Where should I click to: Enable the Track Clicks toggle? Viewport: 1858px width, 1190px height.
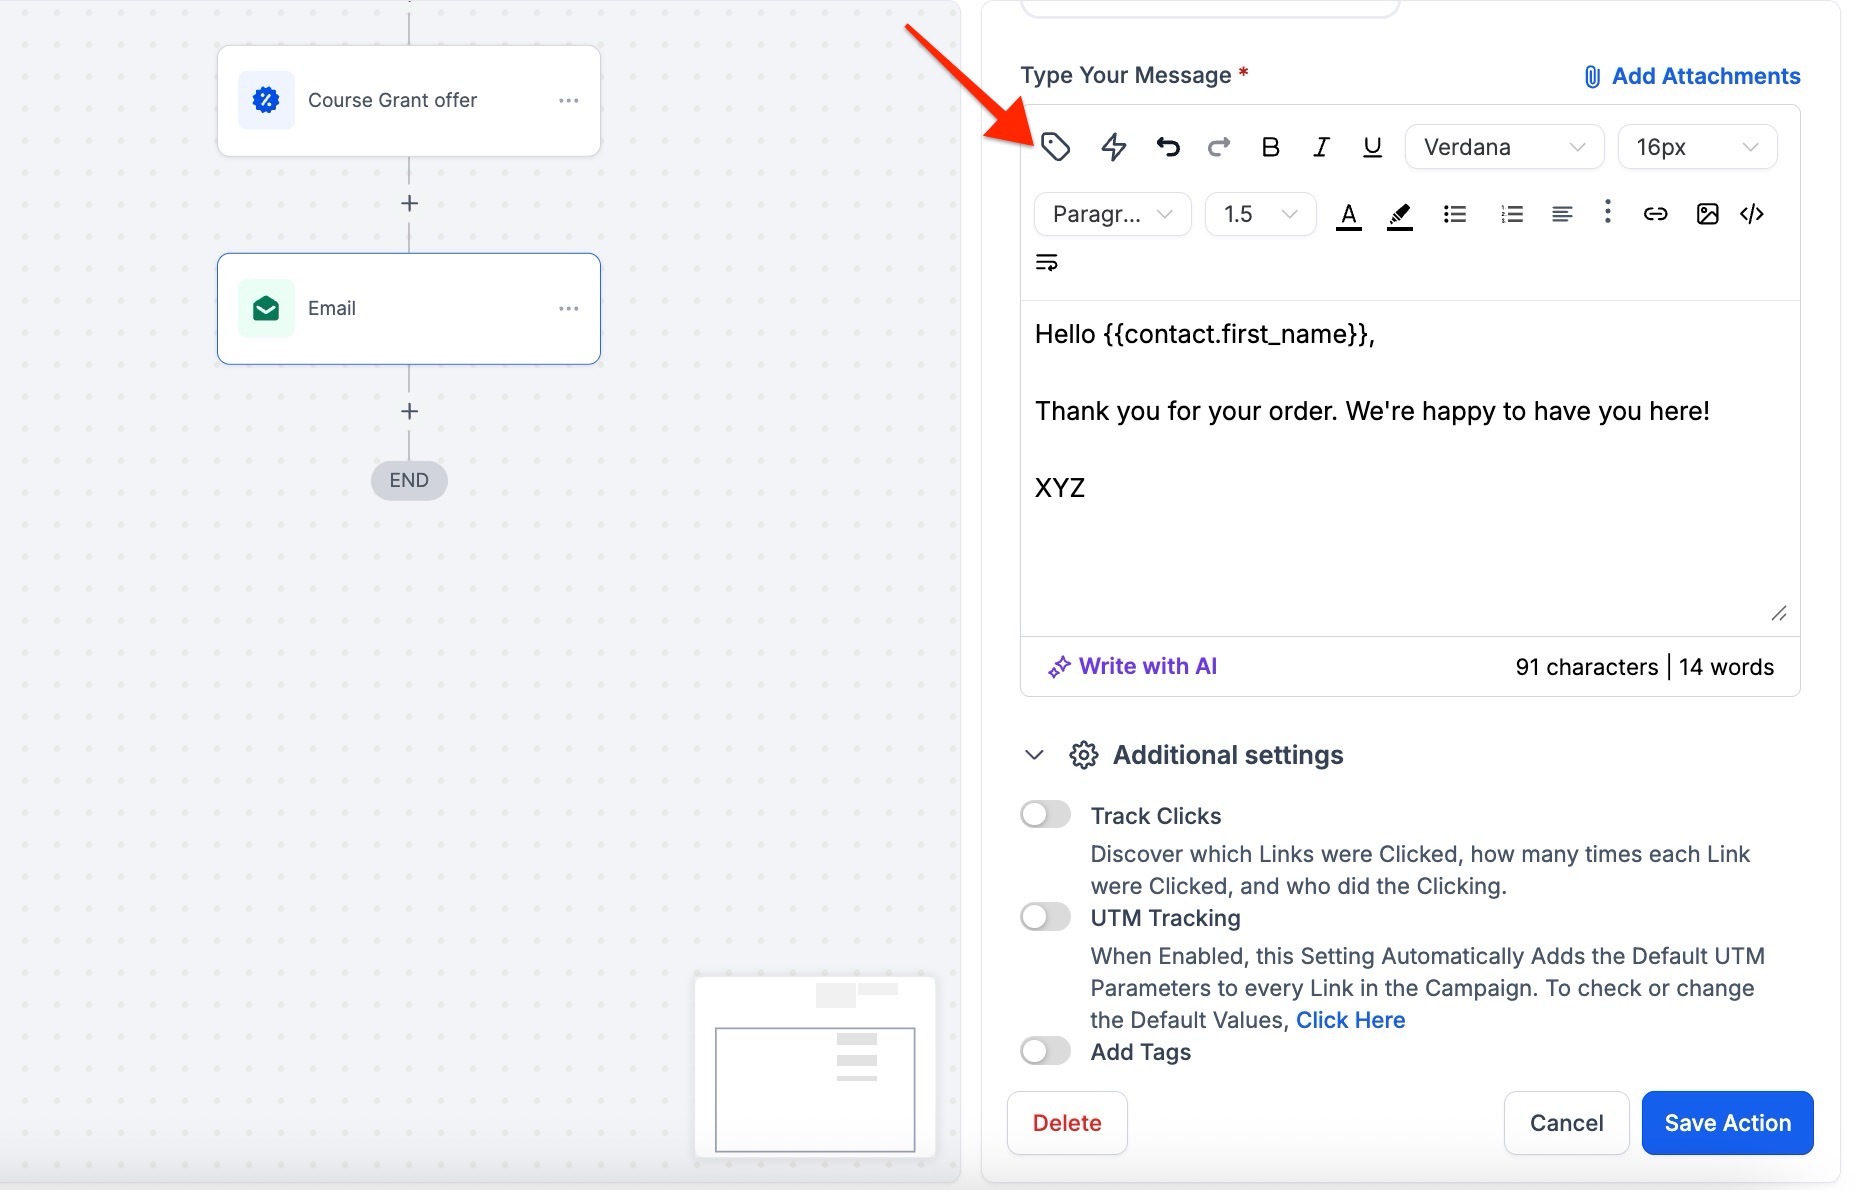(1045, 815)
